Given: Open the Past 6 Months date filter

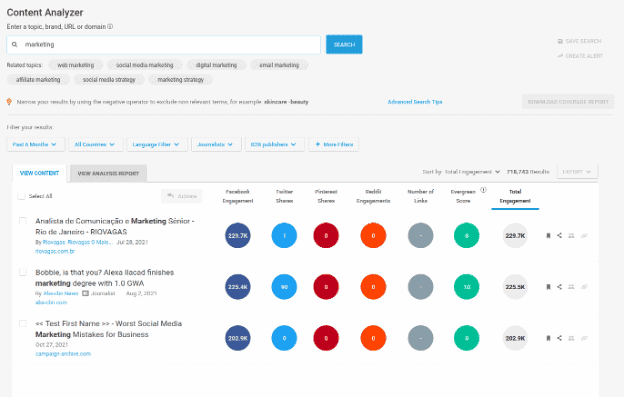Looking at the screenshot, I should tap(36, 144).
